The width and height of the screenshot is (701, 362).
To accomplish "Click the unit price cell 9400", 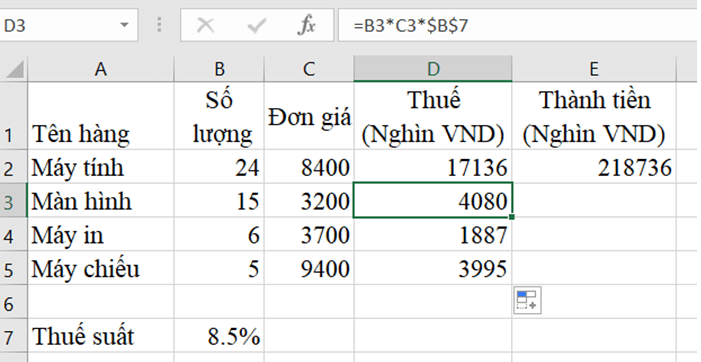I will [x=309, y=268].
